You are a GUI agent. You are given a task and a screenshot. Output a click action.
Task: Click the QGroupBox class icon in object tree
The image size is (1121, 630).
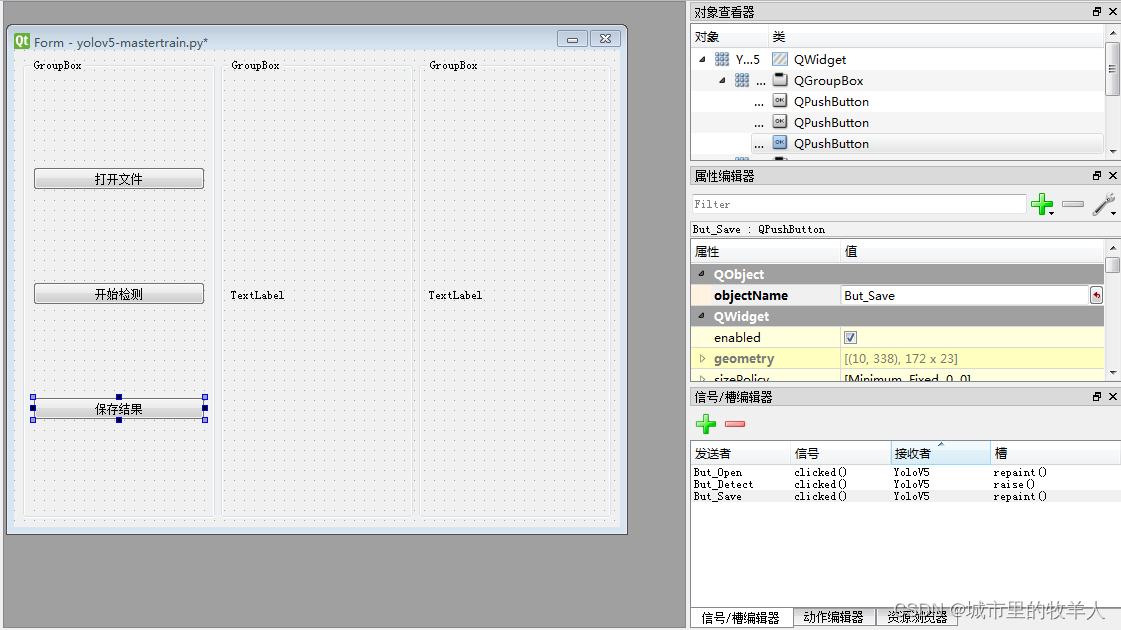[x=780, y=80]
